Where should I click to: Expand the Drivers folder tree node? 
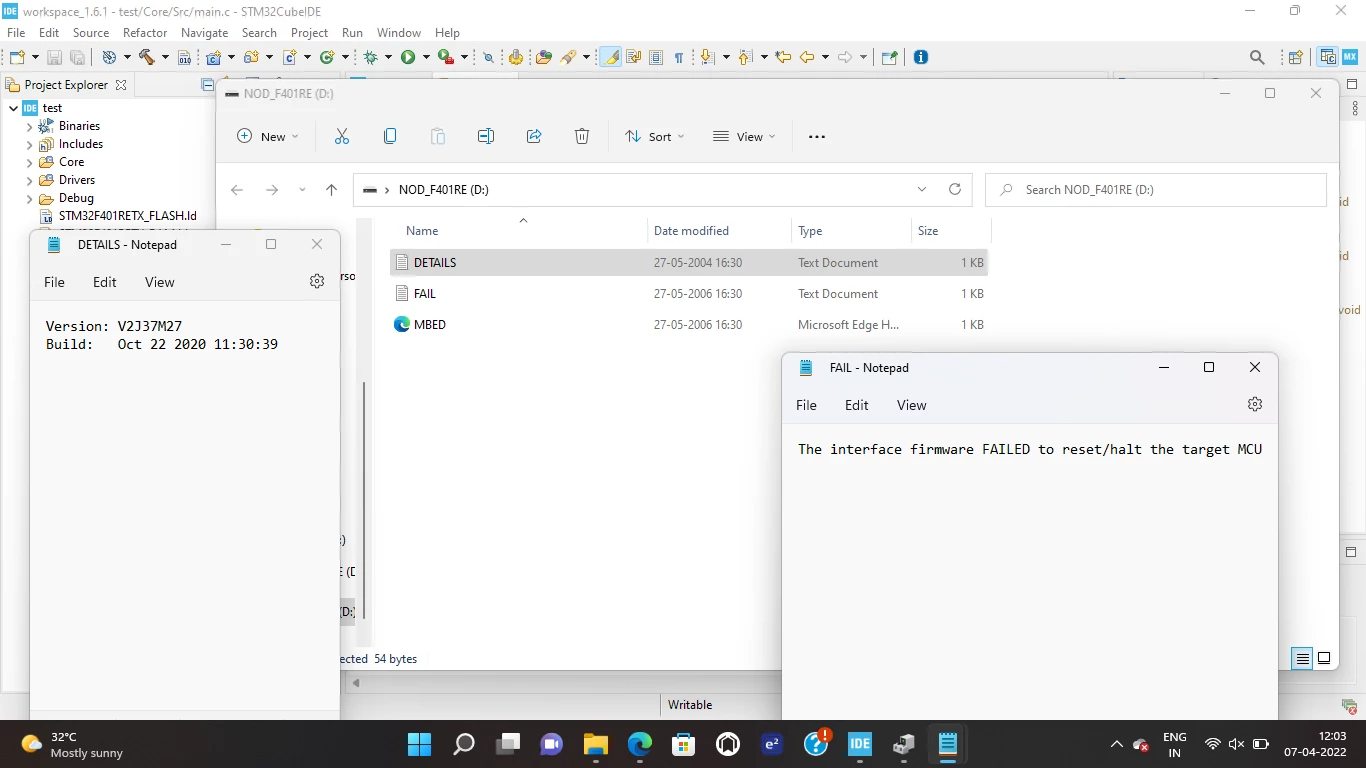tap(30, 180)
